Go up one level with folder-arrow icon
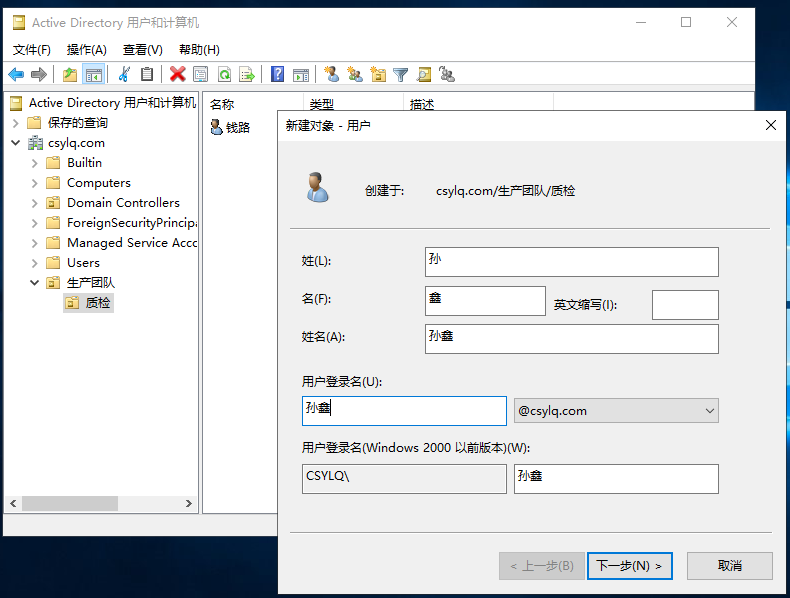The image size is (790, 598). click(x=70, y=75)
